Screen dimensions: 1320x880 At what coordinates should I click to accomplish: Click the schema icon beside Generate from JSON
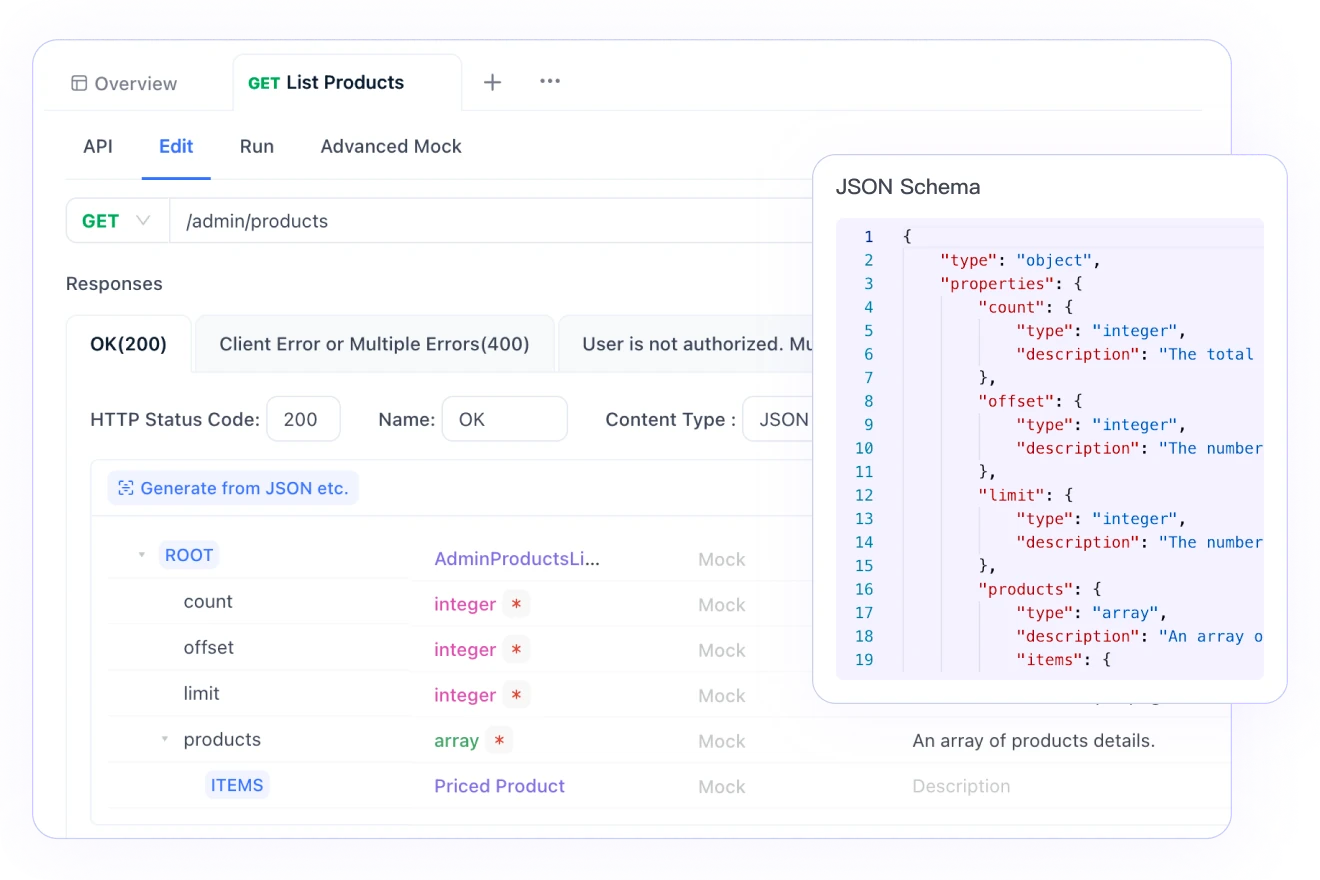click(x=125, y=488)
